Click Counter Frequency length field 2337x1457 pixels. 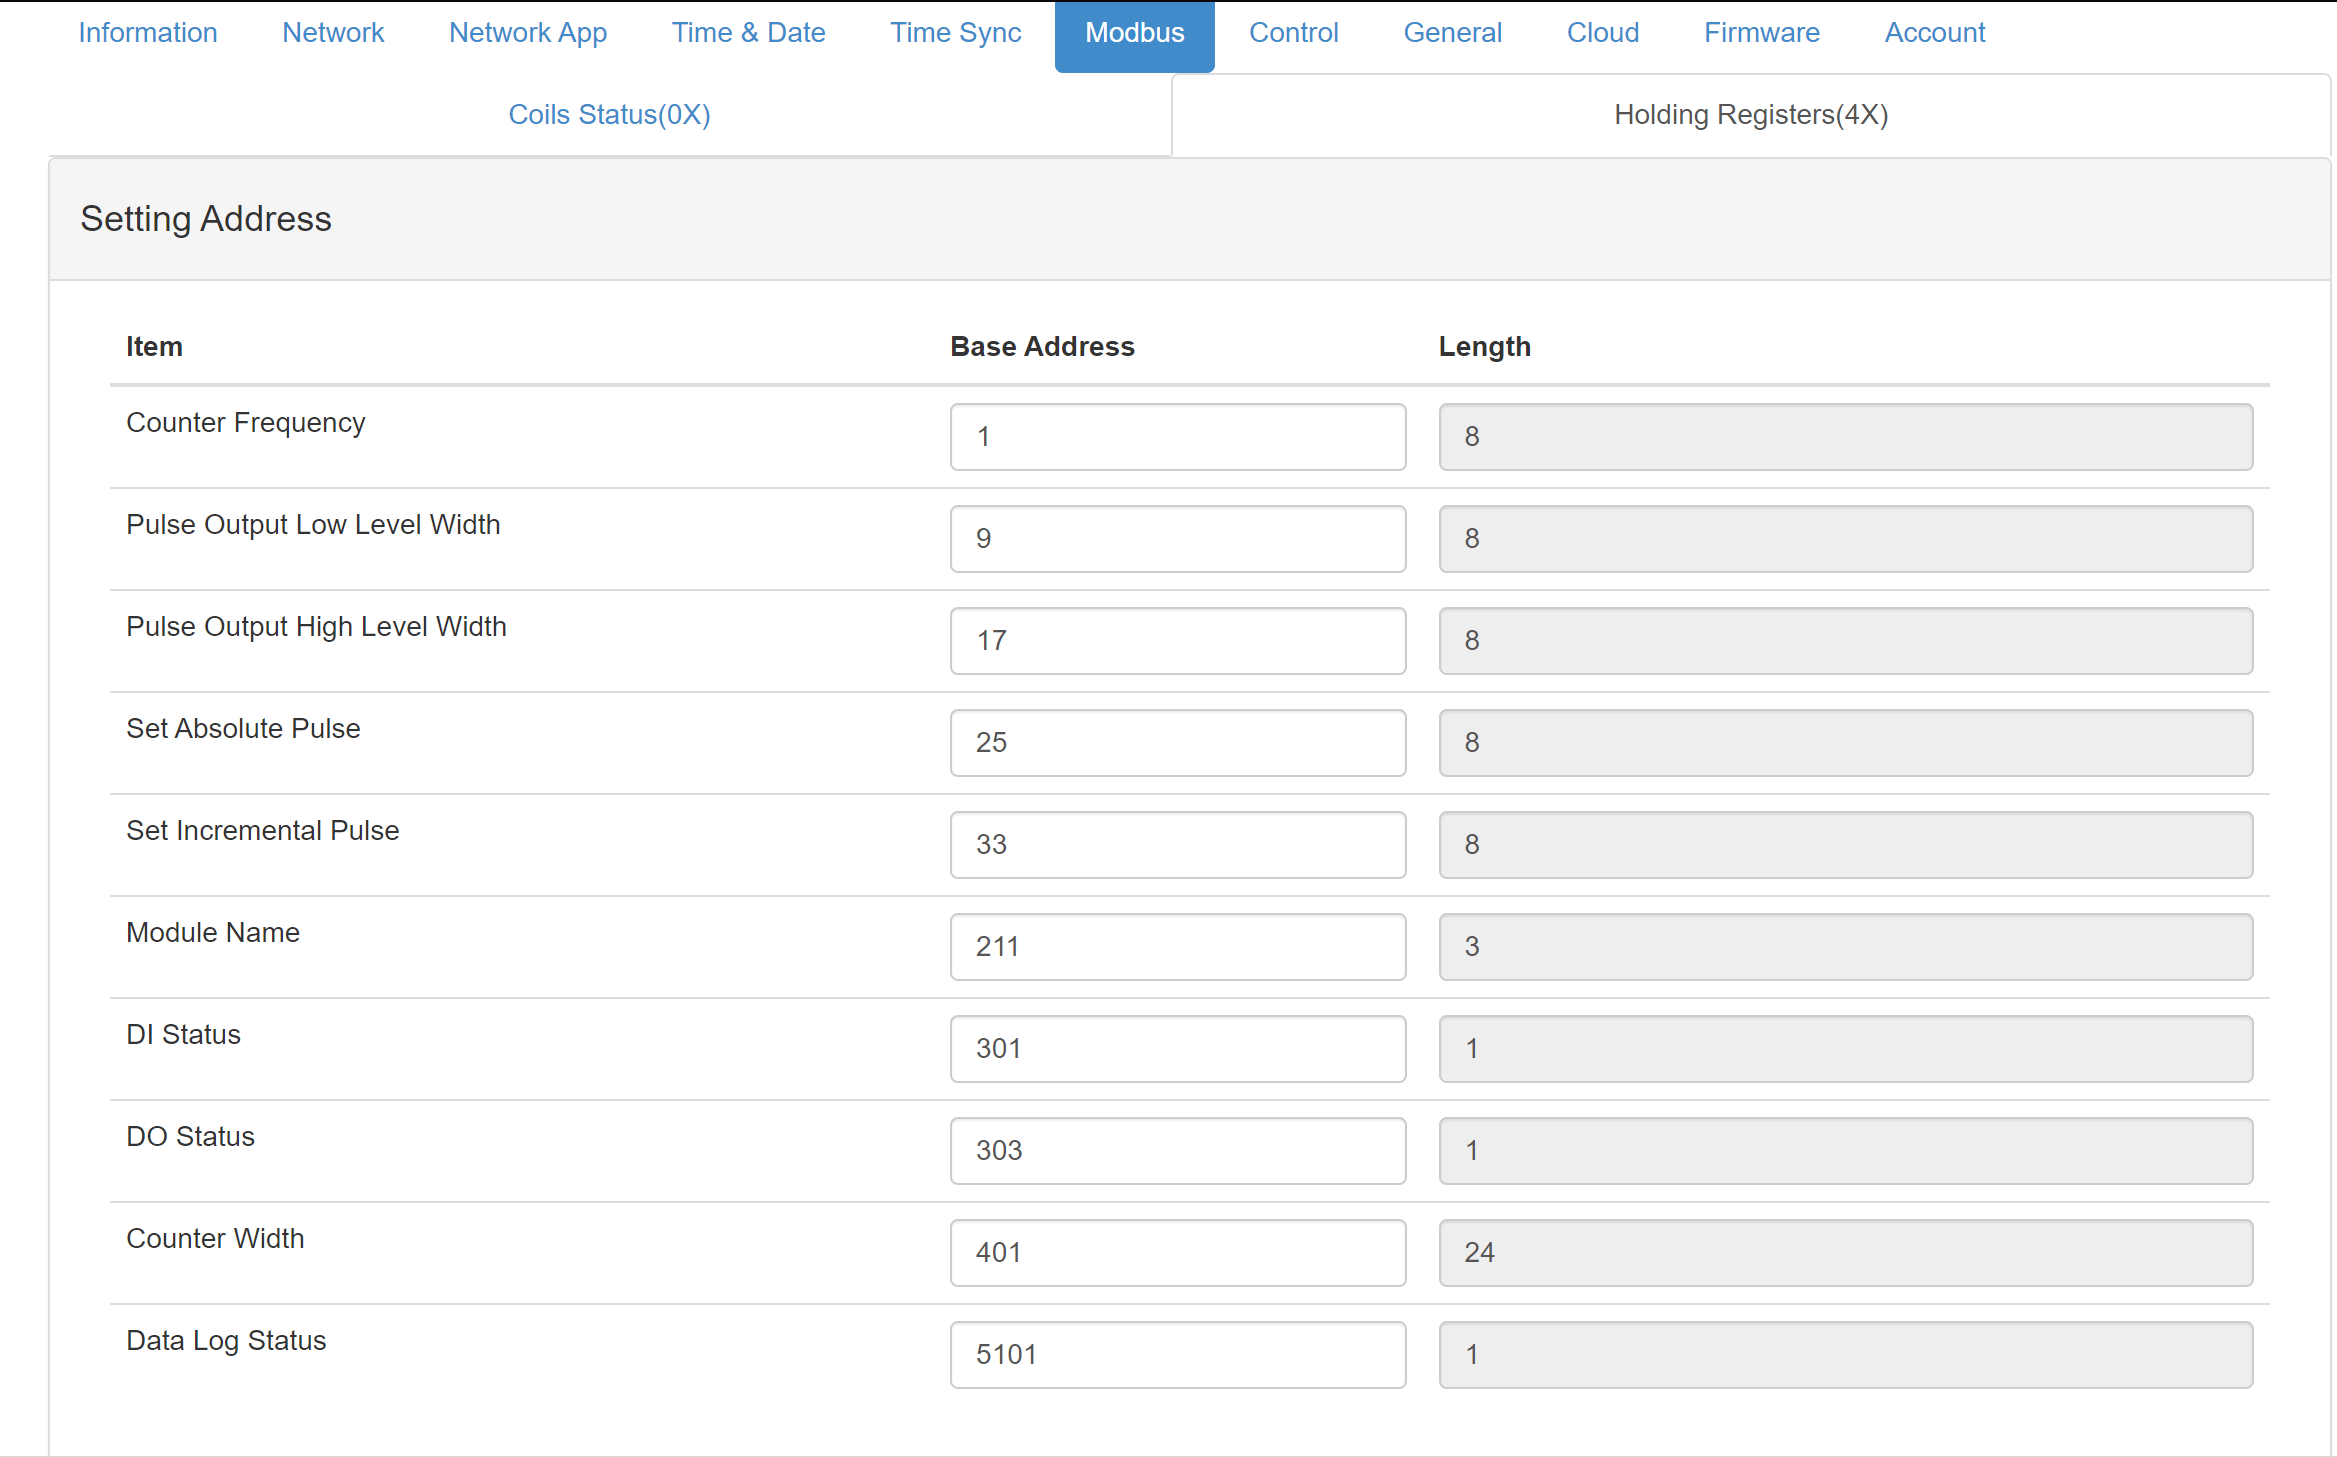[x=1846, y=437]
